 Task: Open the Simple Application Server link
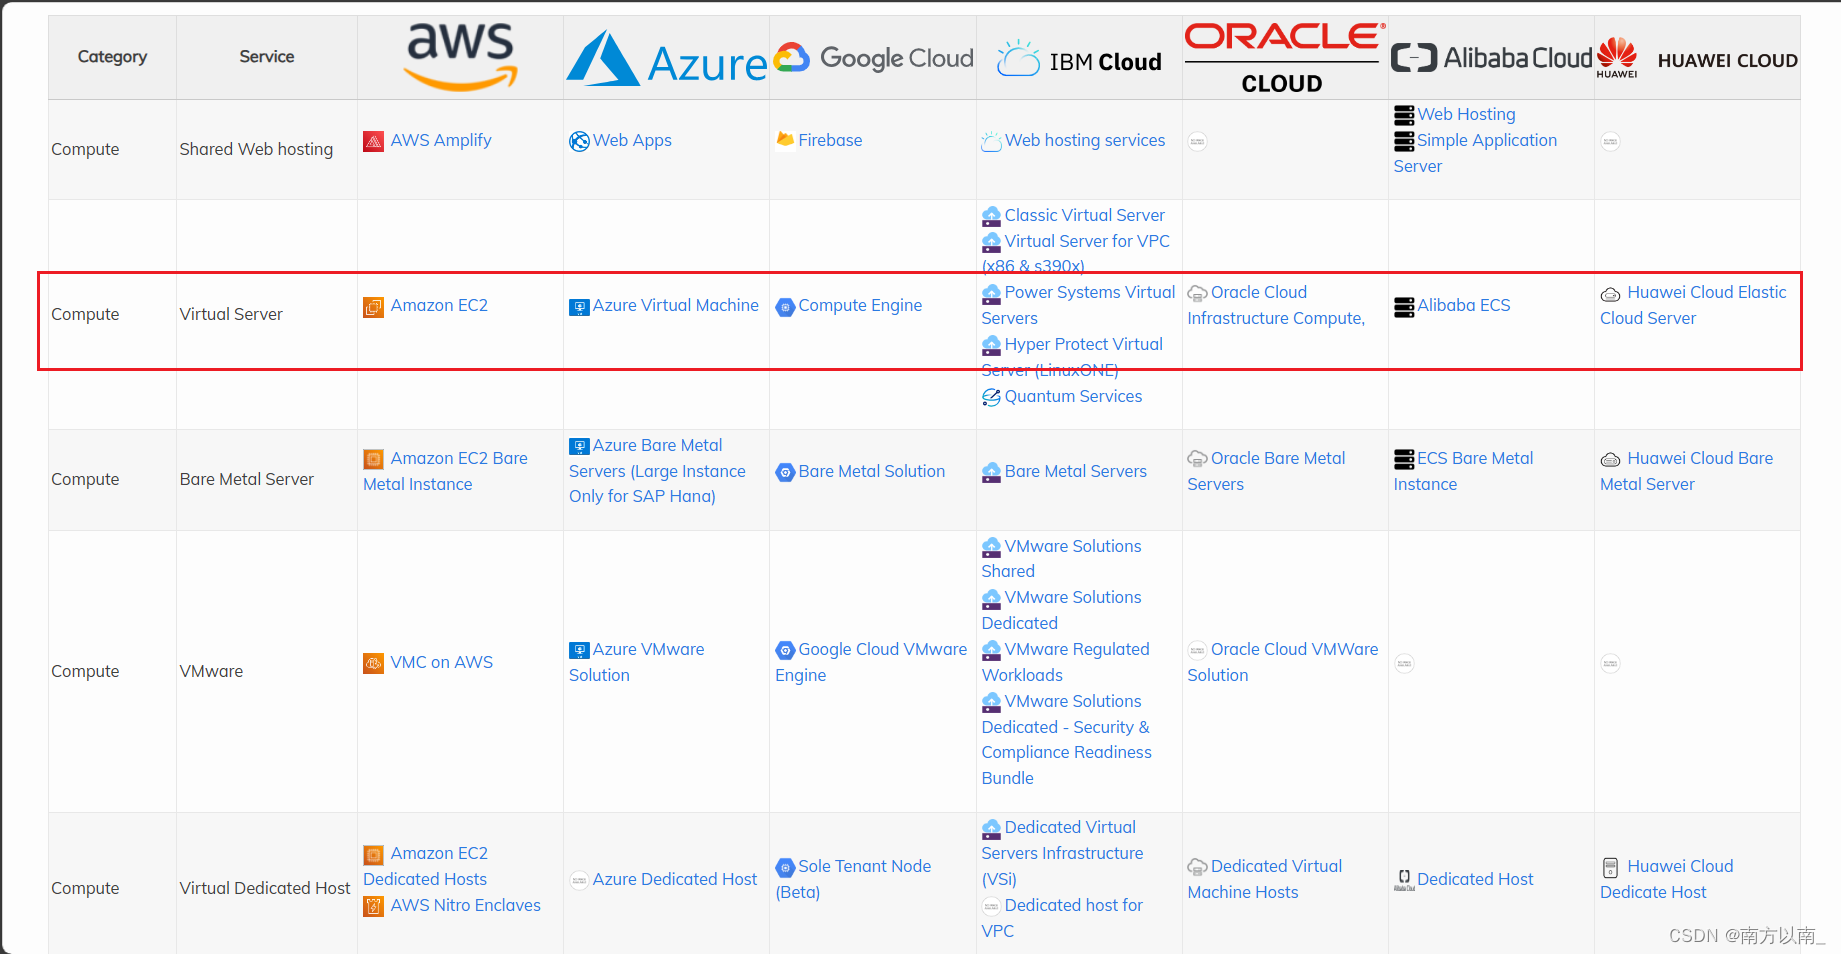(1475, 153)
